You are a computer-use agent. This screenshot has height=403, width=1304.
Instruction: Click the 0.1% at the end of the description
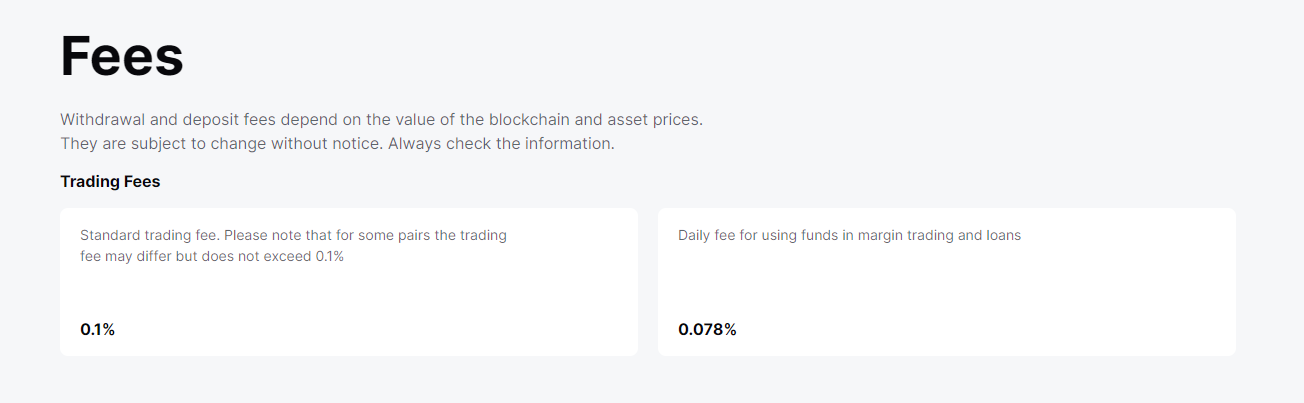[329, 256]
